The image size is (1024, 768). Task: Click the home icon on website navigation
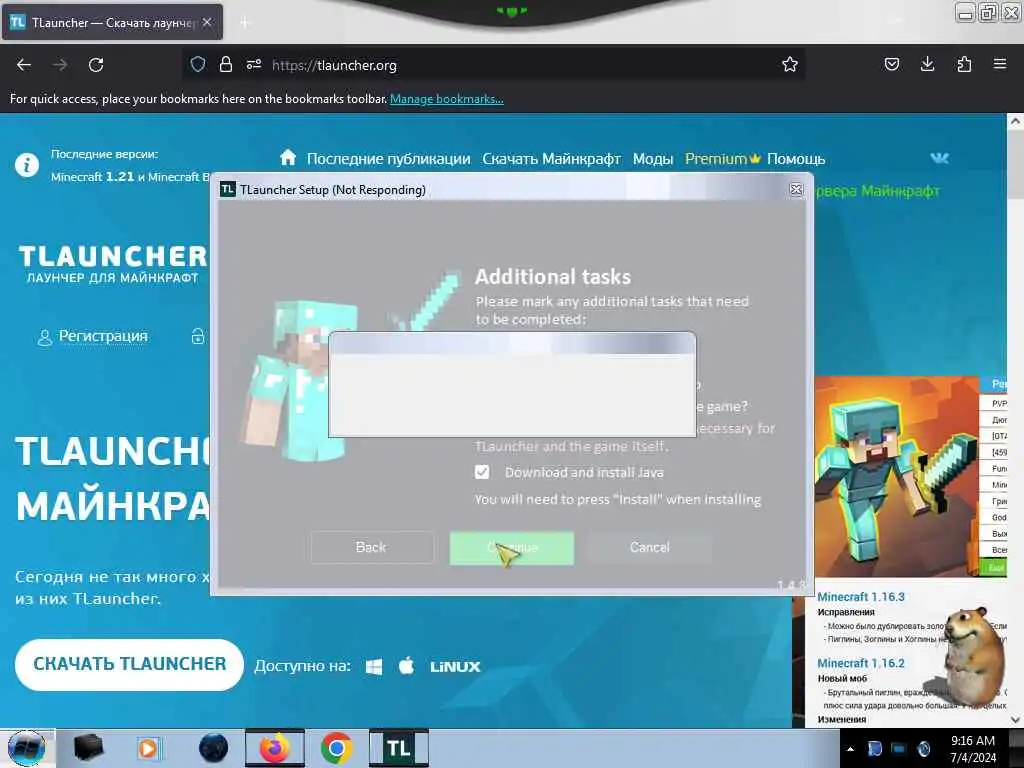288,157
